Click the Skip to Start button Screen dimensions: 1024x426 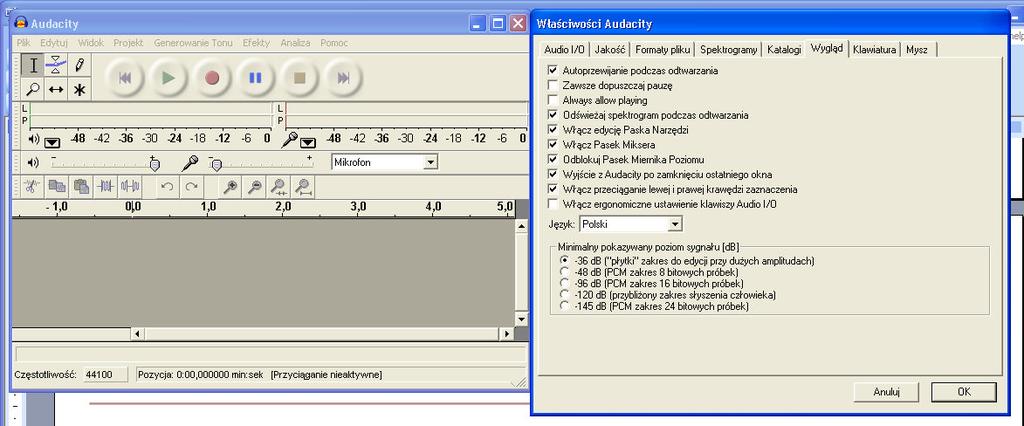click(125, 78)
